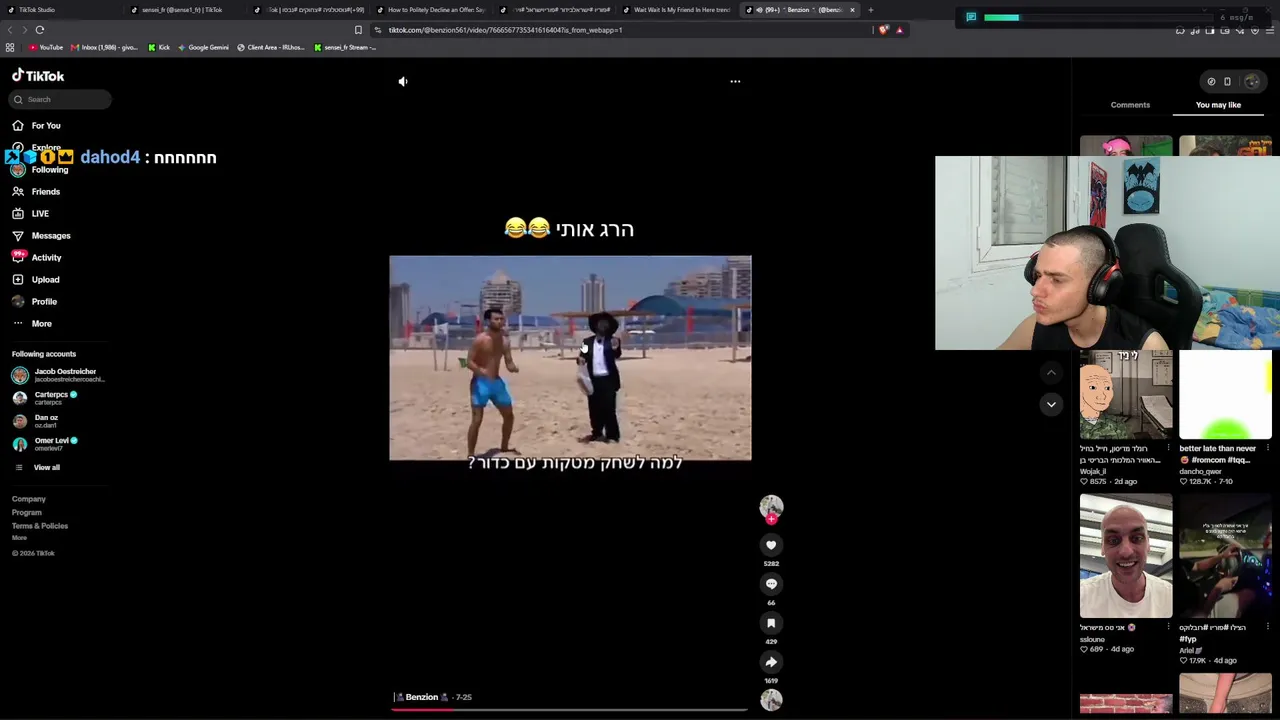The image size is (1280, 720).
Task: Open the Activity notifications
Action: [x=46, y=258]
